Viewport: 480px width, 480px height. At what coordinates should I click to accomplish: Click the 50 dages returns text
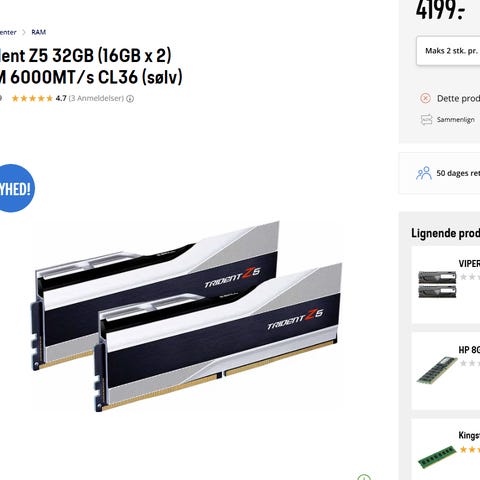point(458,173)
